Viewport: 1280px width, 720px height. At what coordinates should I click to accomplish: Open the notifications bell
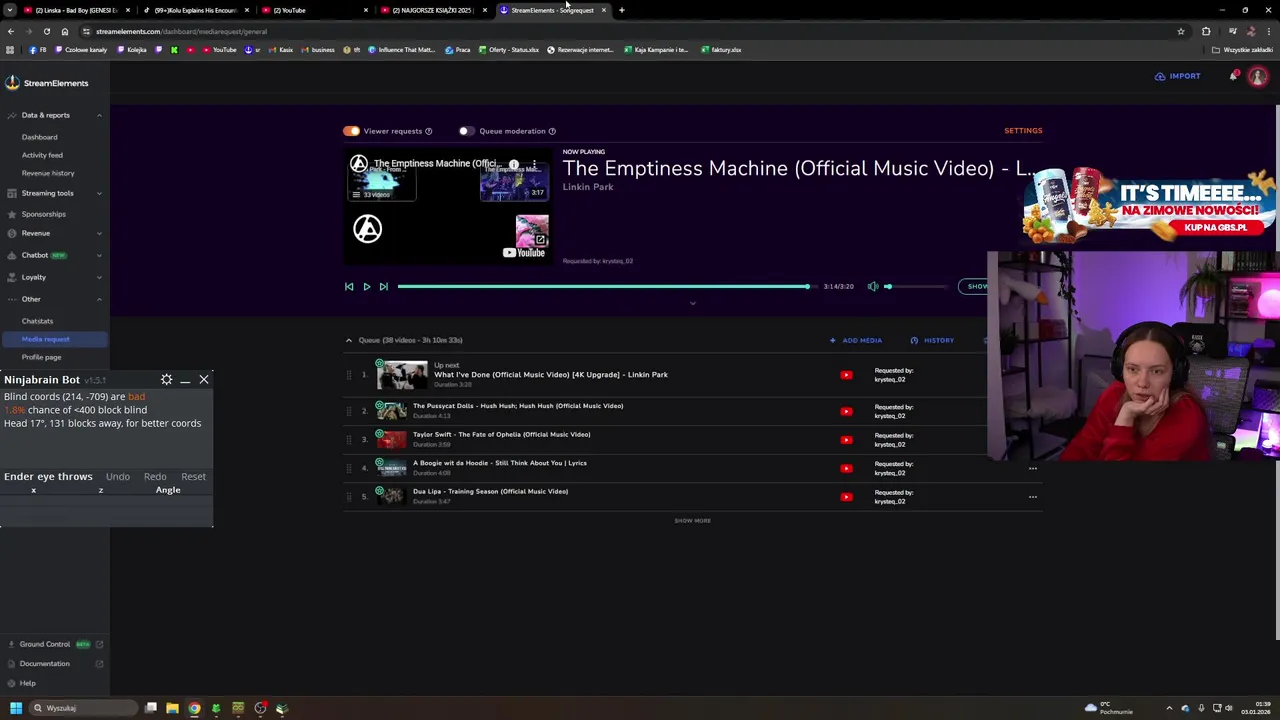pyautogui.click(x=1234, y=76)
